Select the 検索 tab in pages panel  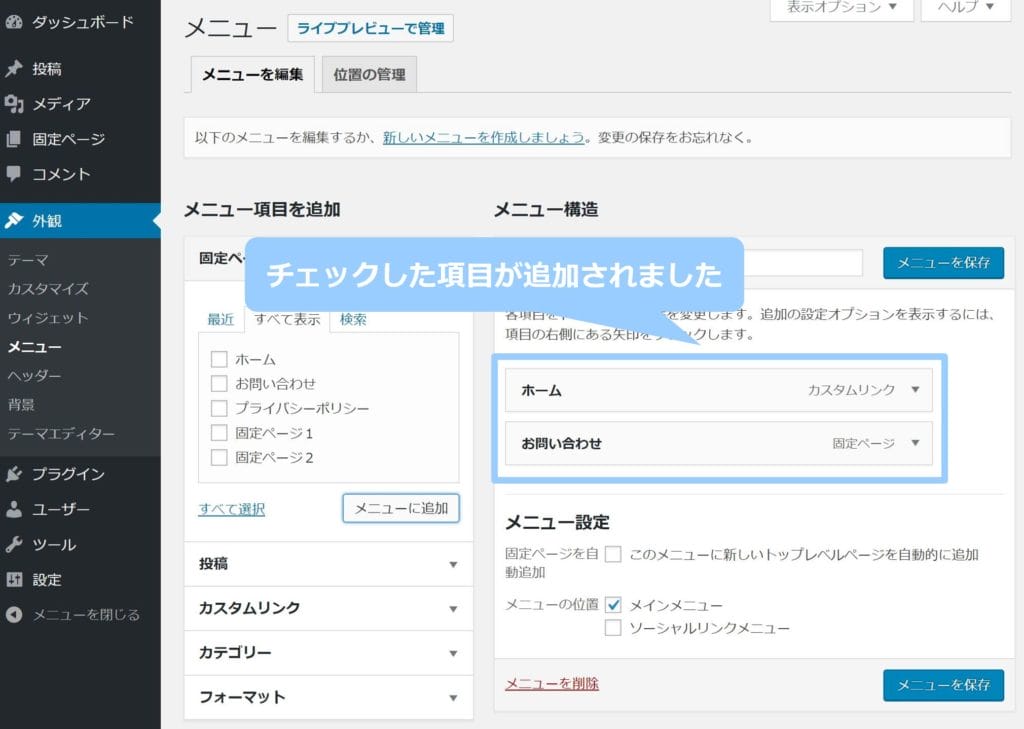coord(353,320)
